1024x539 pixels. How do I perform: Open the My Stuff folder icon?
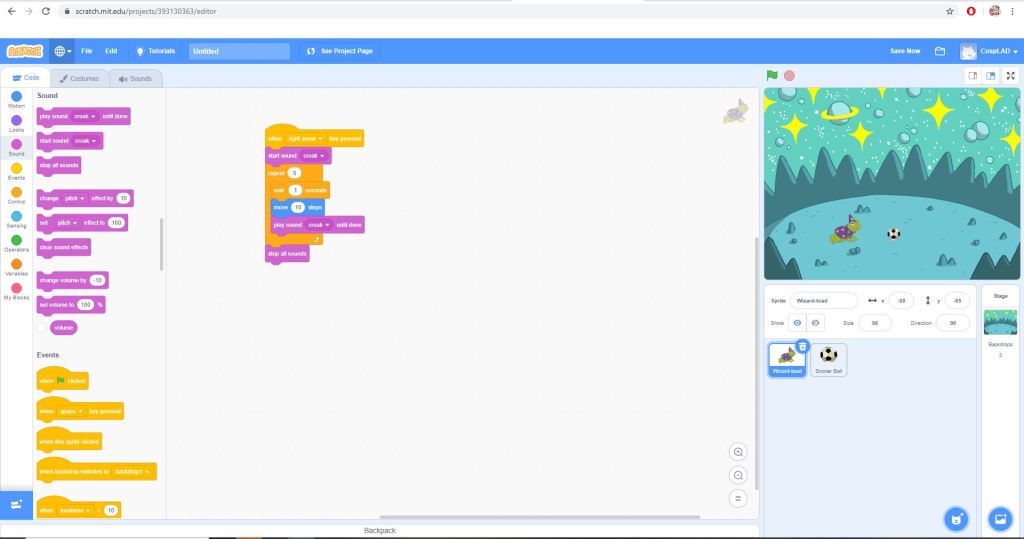[x=940, y=51]
